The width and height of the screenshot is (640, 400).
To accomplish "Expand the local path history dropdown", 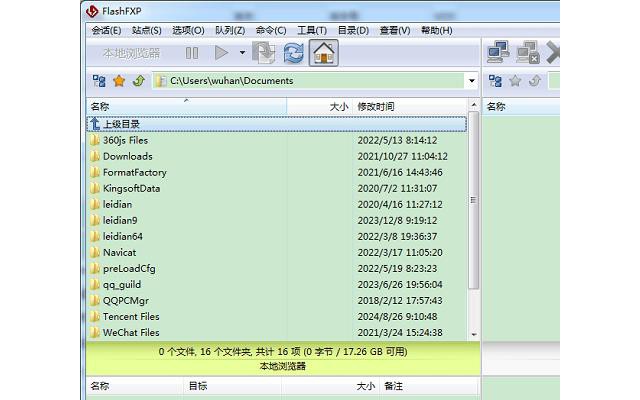I will pyautogui.click(x=471, y=81).
